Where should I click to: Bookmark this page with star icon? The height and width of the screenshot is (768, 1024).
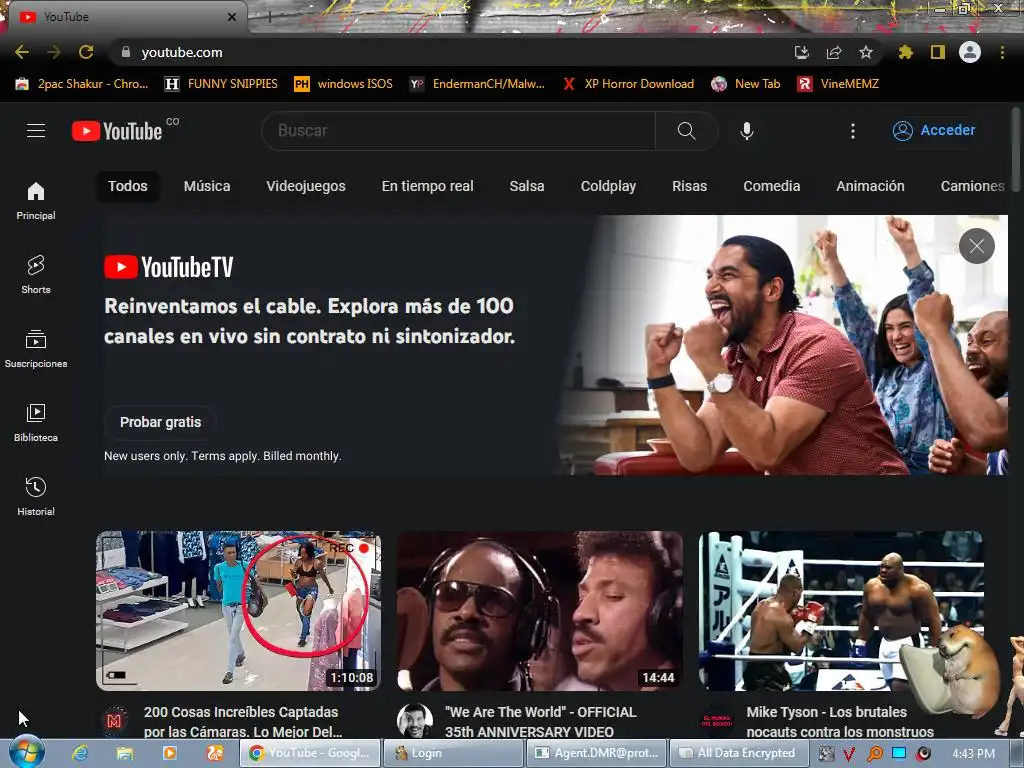tap(866, 52)
